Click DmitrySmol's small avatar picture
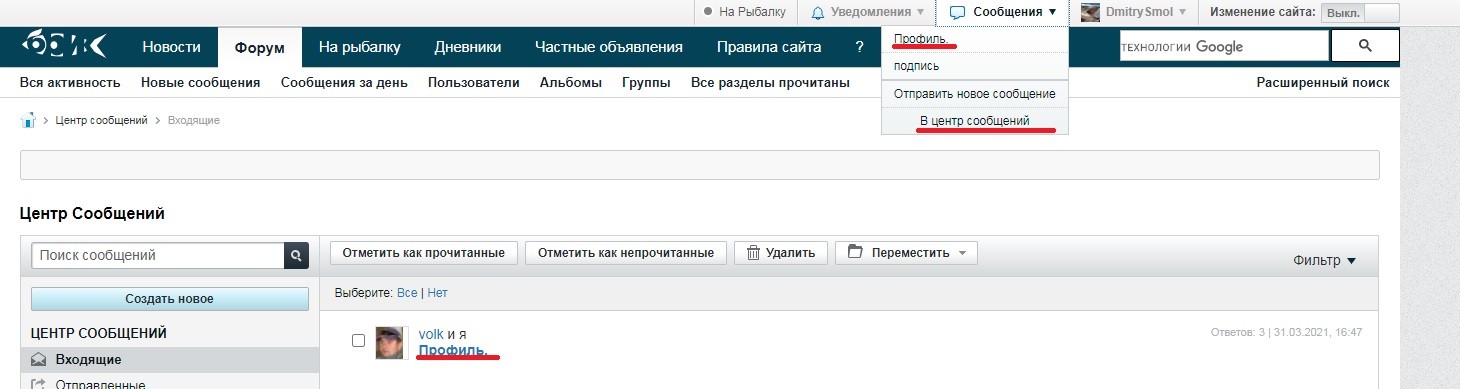The image size is (1460, 389). tap(1091, 12)
